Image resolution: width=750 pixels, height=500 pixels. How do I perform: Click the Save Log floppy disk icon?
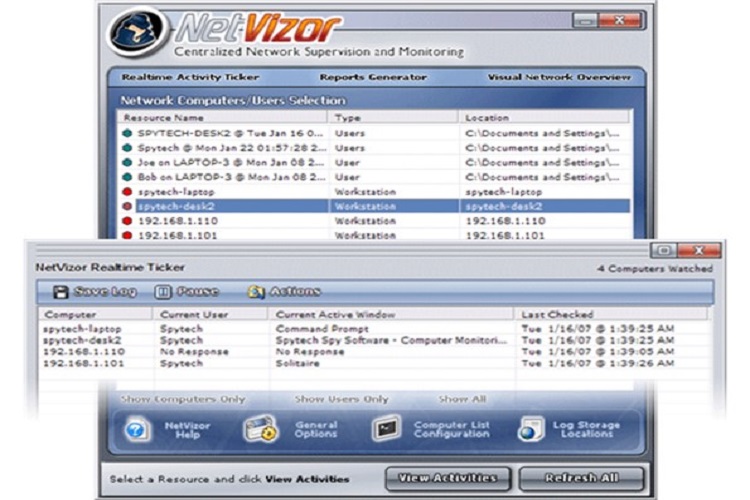point(61,292)
